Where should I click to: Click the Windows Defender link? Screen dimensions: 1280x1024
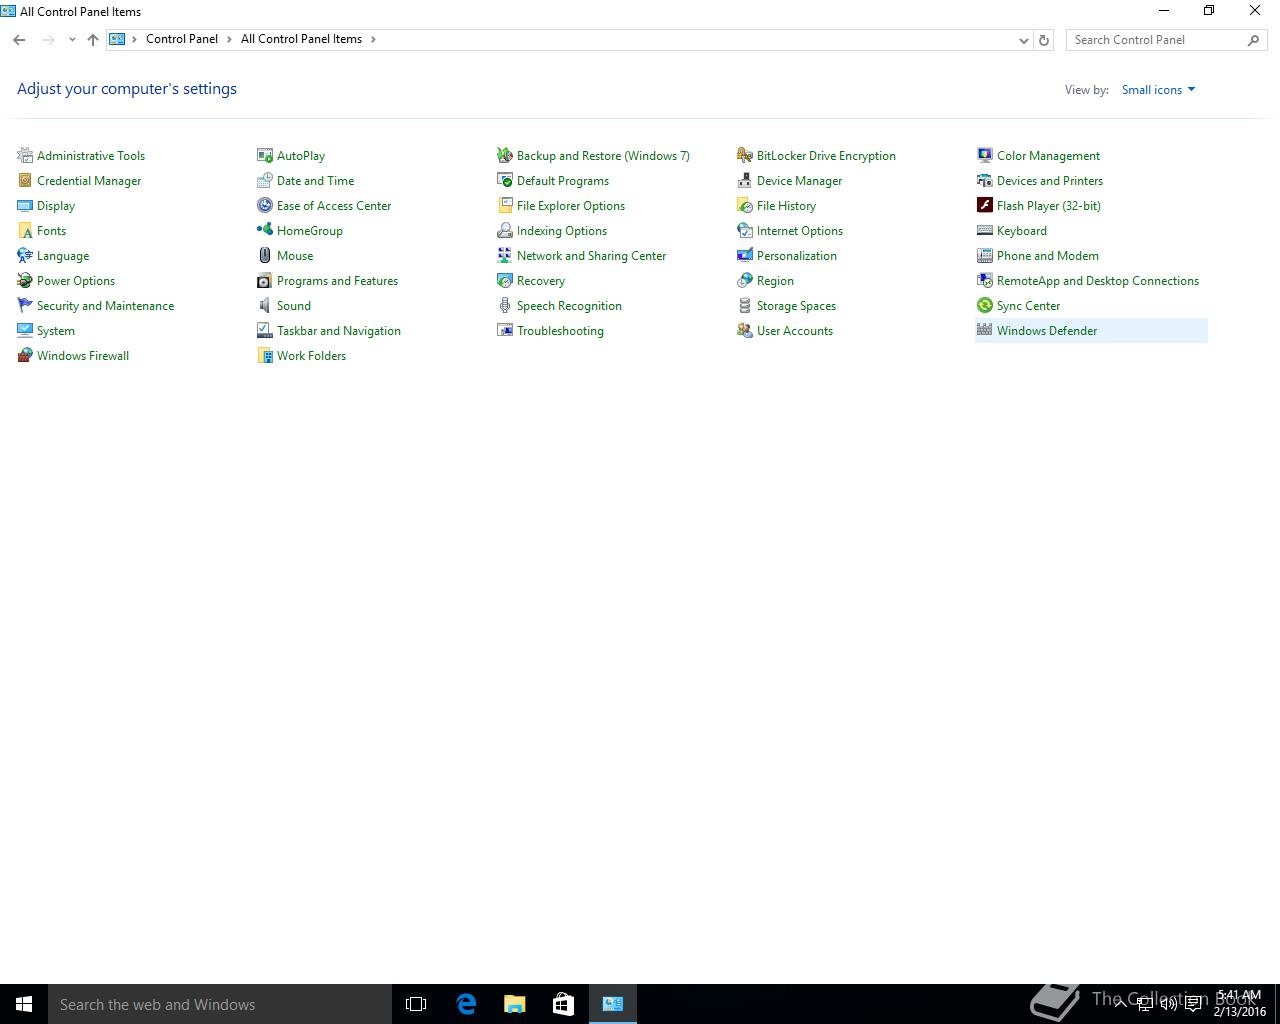tap(1046, 331)
